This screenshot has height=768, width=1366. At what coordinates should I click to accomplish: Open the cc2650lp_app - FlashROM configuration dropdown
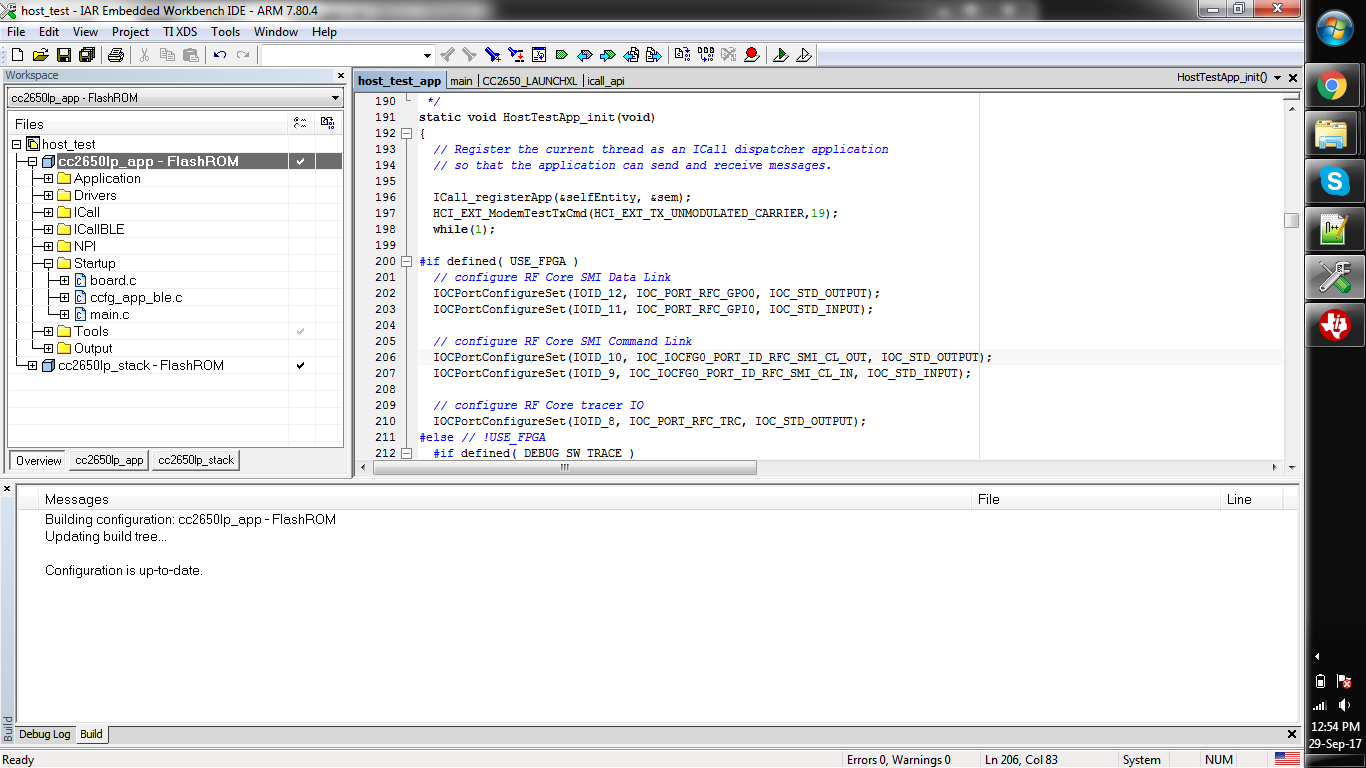tap(338, 97)
